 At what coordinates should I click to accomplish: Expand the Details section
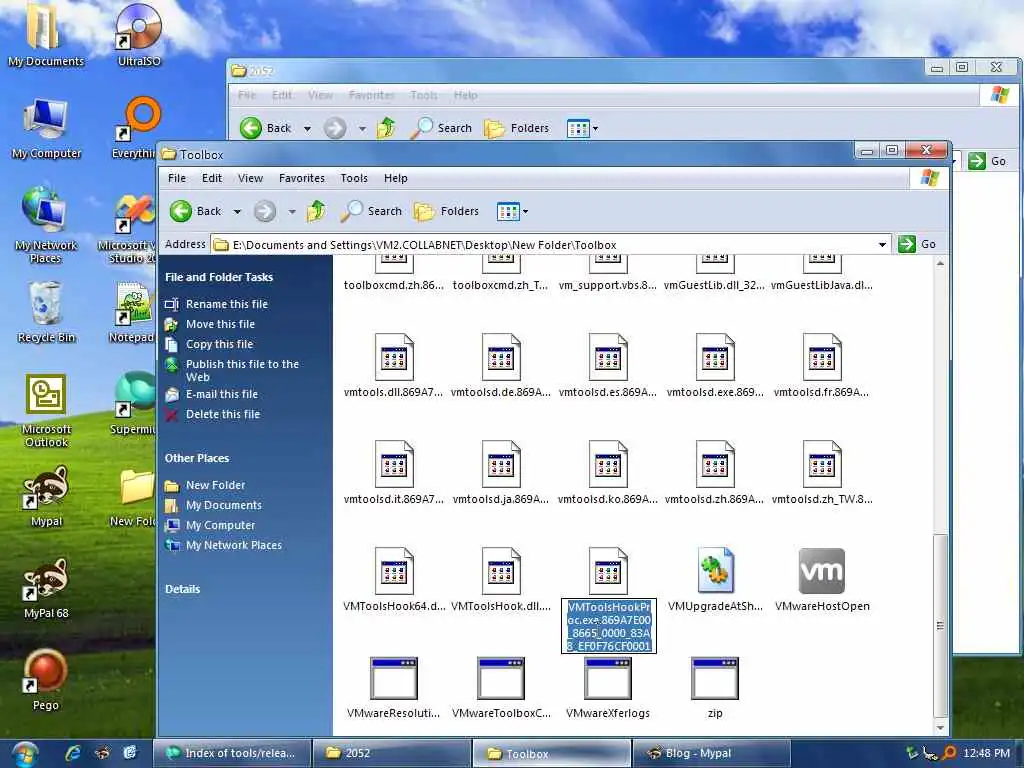(182, 589)
